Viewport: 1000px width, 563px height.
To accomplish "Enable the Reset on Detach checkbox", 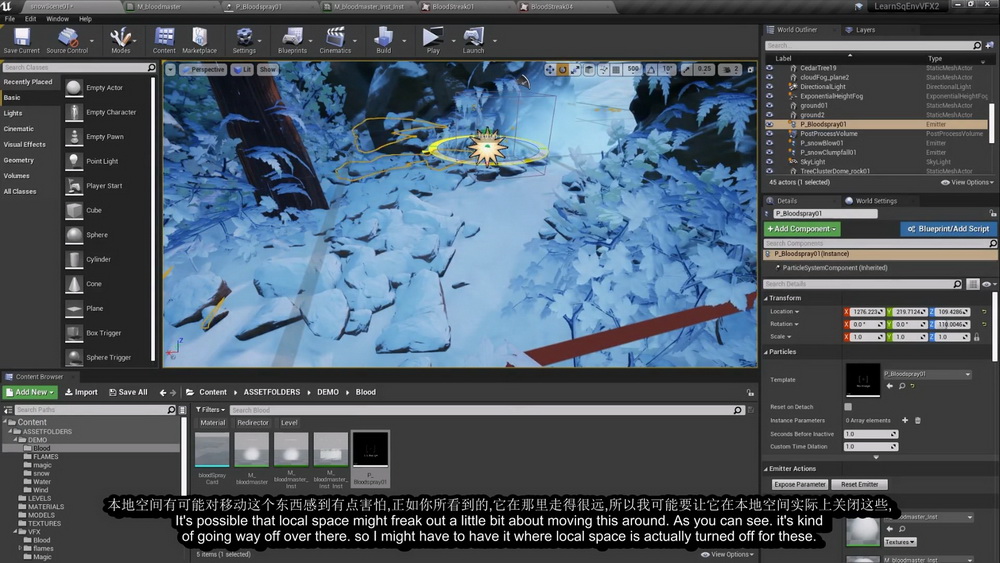I will click(x=848, y=407).
